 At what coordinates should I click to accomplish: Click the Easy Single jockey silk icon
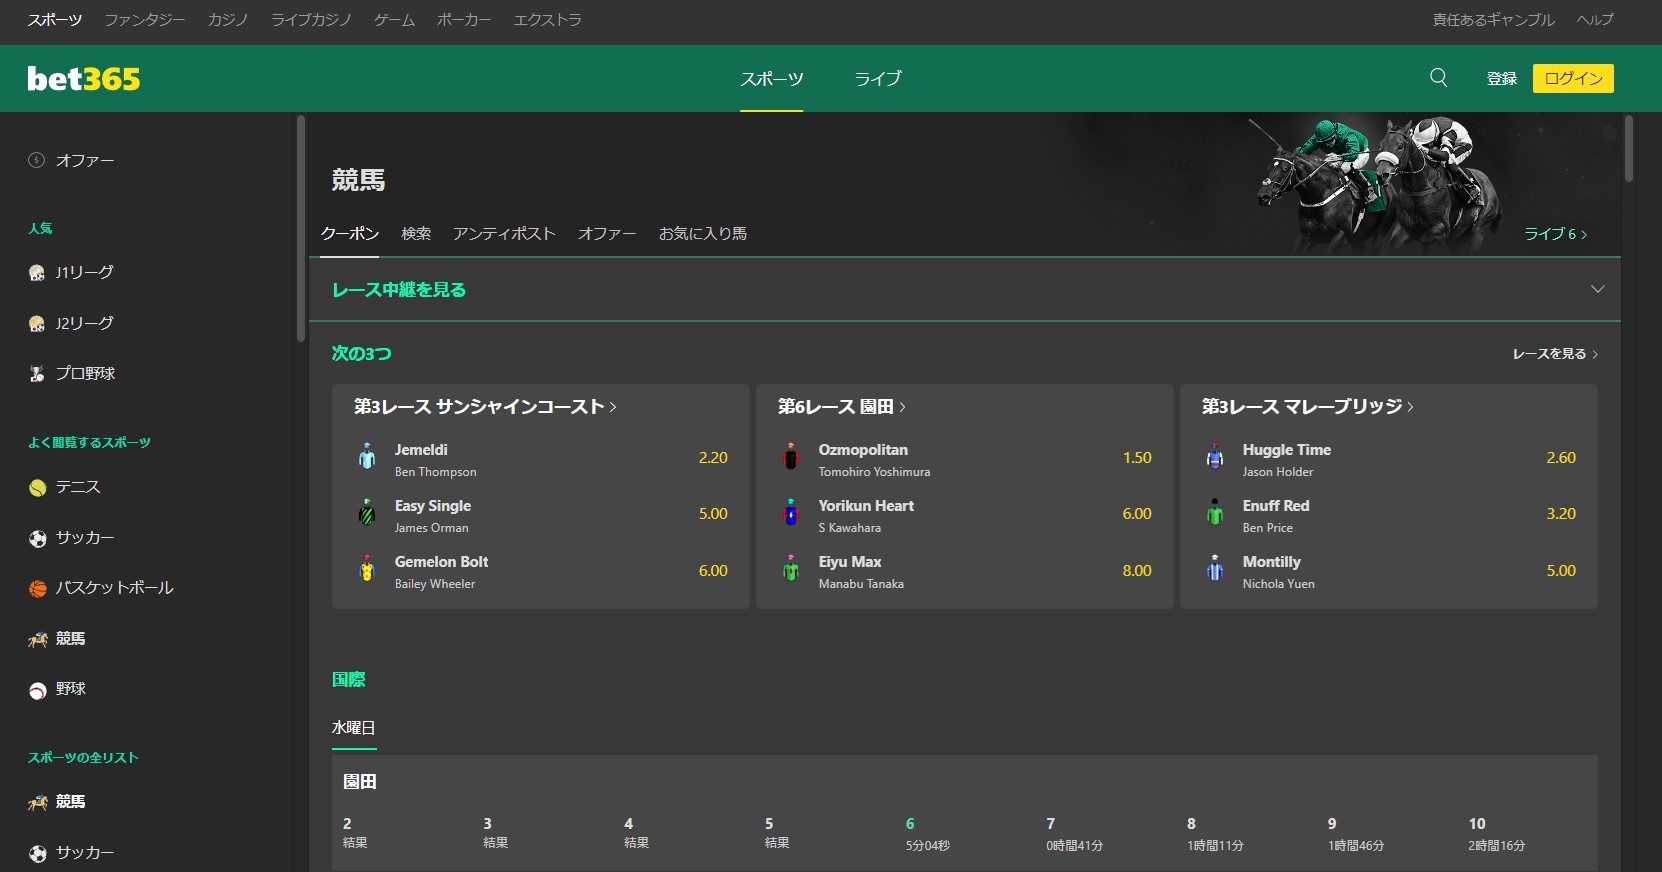click(367, 513)
